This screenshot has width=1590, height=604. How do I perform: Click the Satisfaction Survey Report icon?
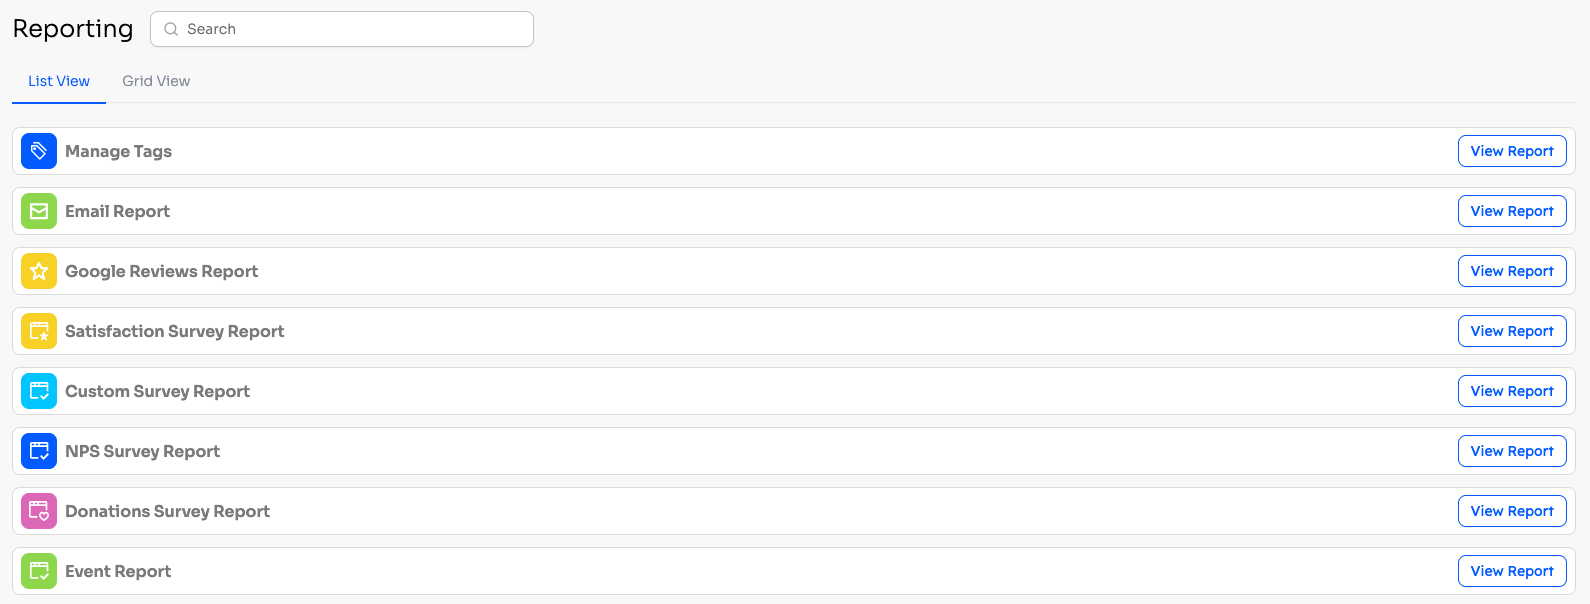tap(39, 331)
